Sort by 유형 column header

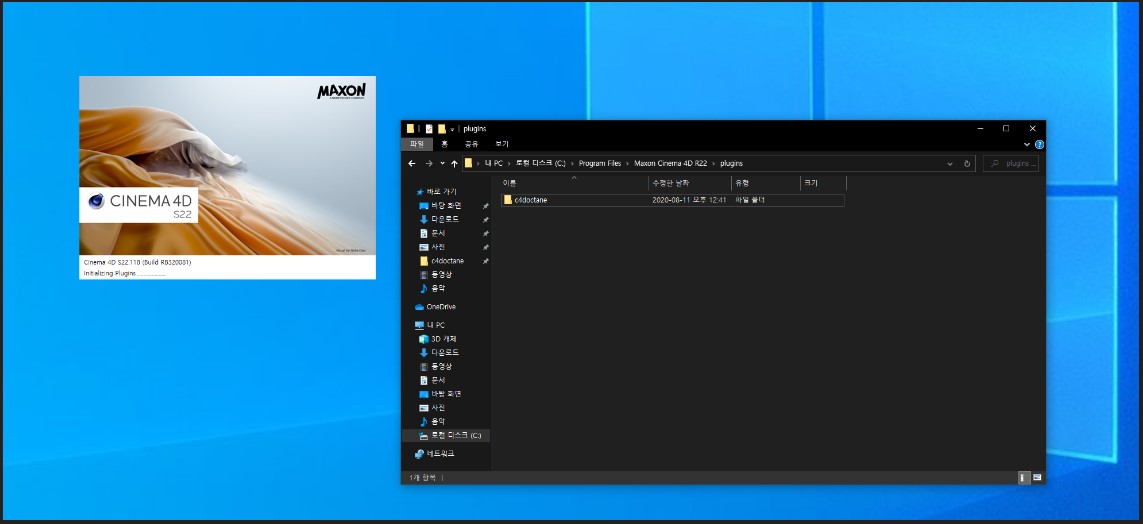[765, 183]
